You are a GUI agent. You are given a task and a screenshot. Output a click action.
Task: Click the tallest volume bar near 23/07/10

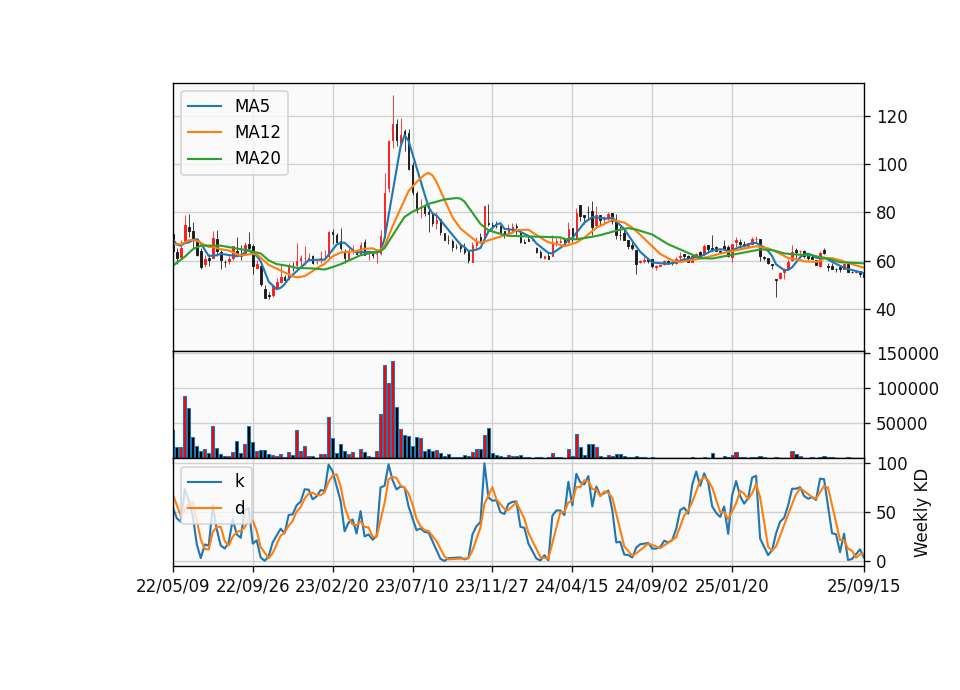tap(392, 410)
